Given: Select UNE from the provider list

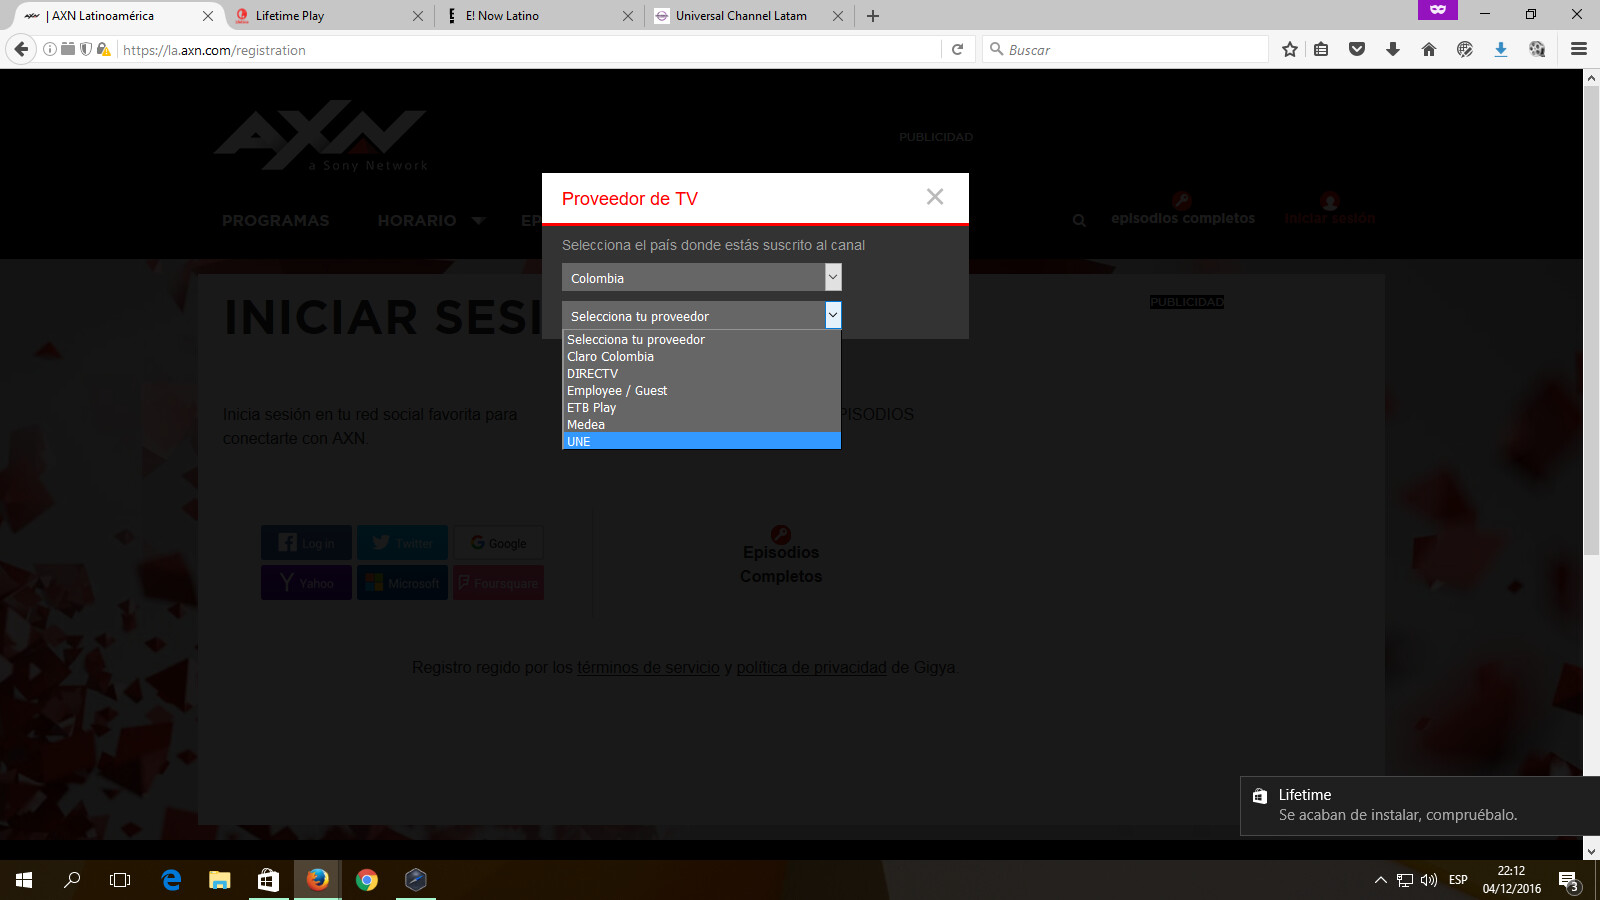Looking at the screenshot, I should click(701, 441).
